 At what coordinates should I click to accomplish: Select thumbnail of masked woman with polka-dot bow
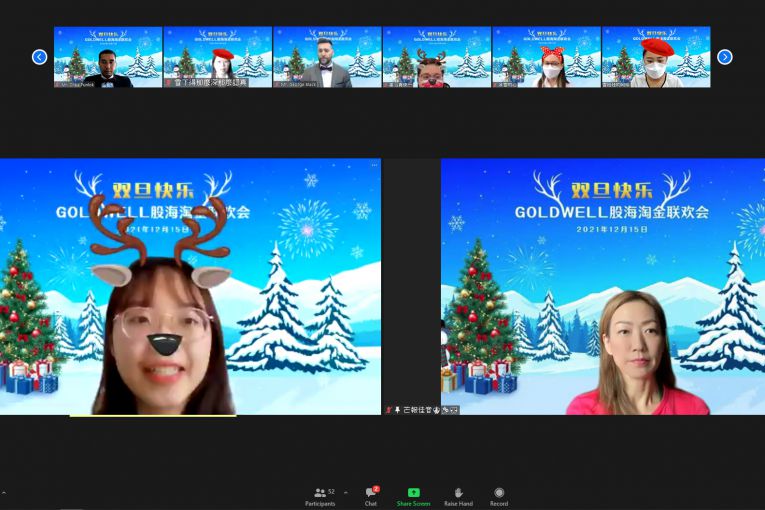(x=546, y=57)
